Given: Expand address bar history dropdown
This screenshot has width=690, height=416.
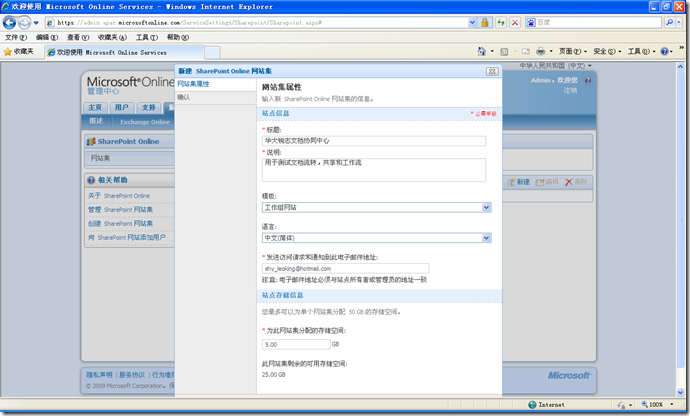Looking at the screenshot, I should [x=472, y=22].
